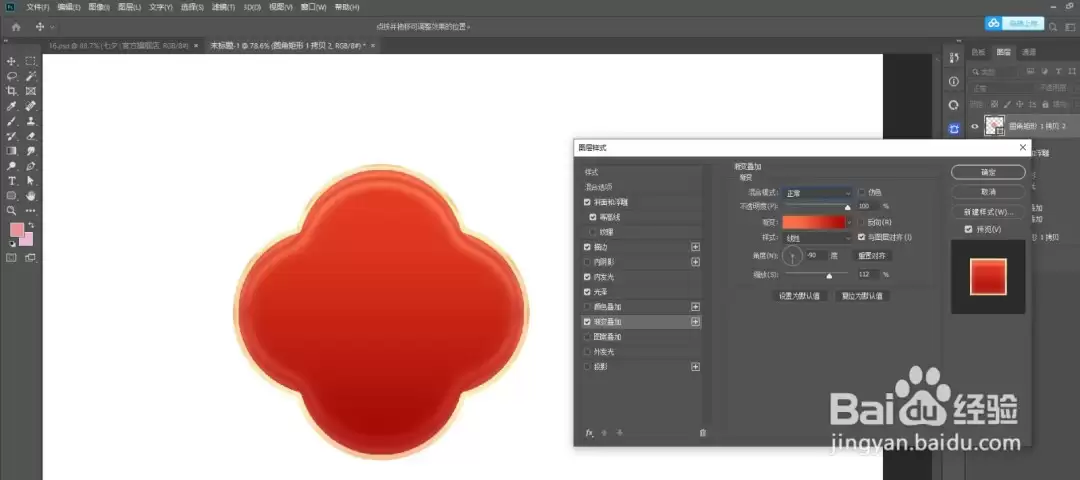The image size is (1080, 480).
Task: Click the foreground color swatch
Action: pyautogui.click(x=16, y=229)
